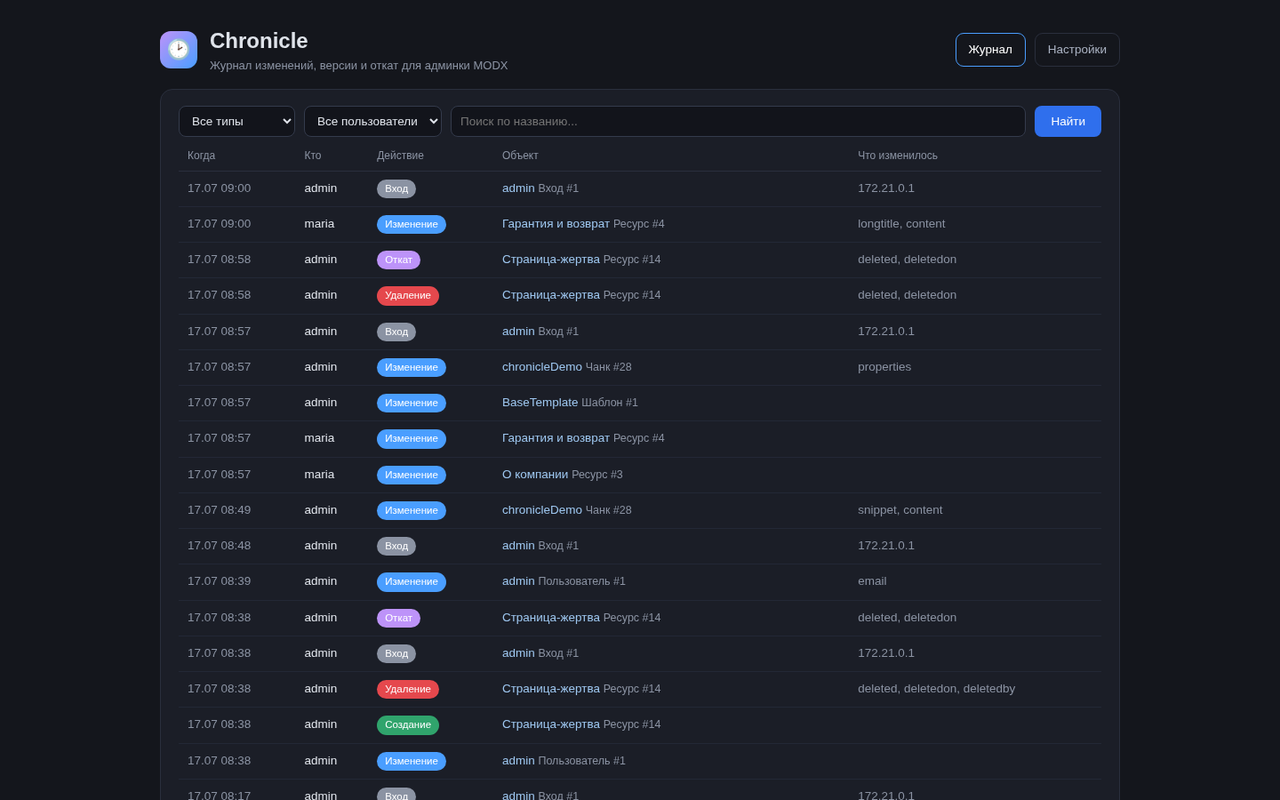This screenshot has height=800, width=1280.
Task: Open the "Настройки" tab
Action: [1077, 50]
